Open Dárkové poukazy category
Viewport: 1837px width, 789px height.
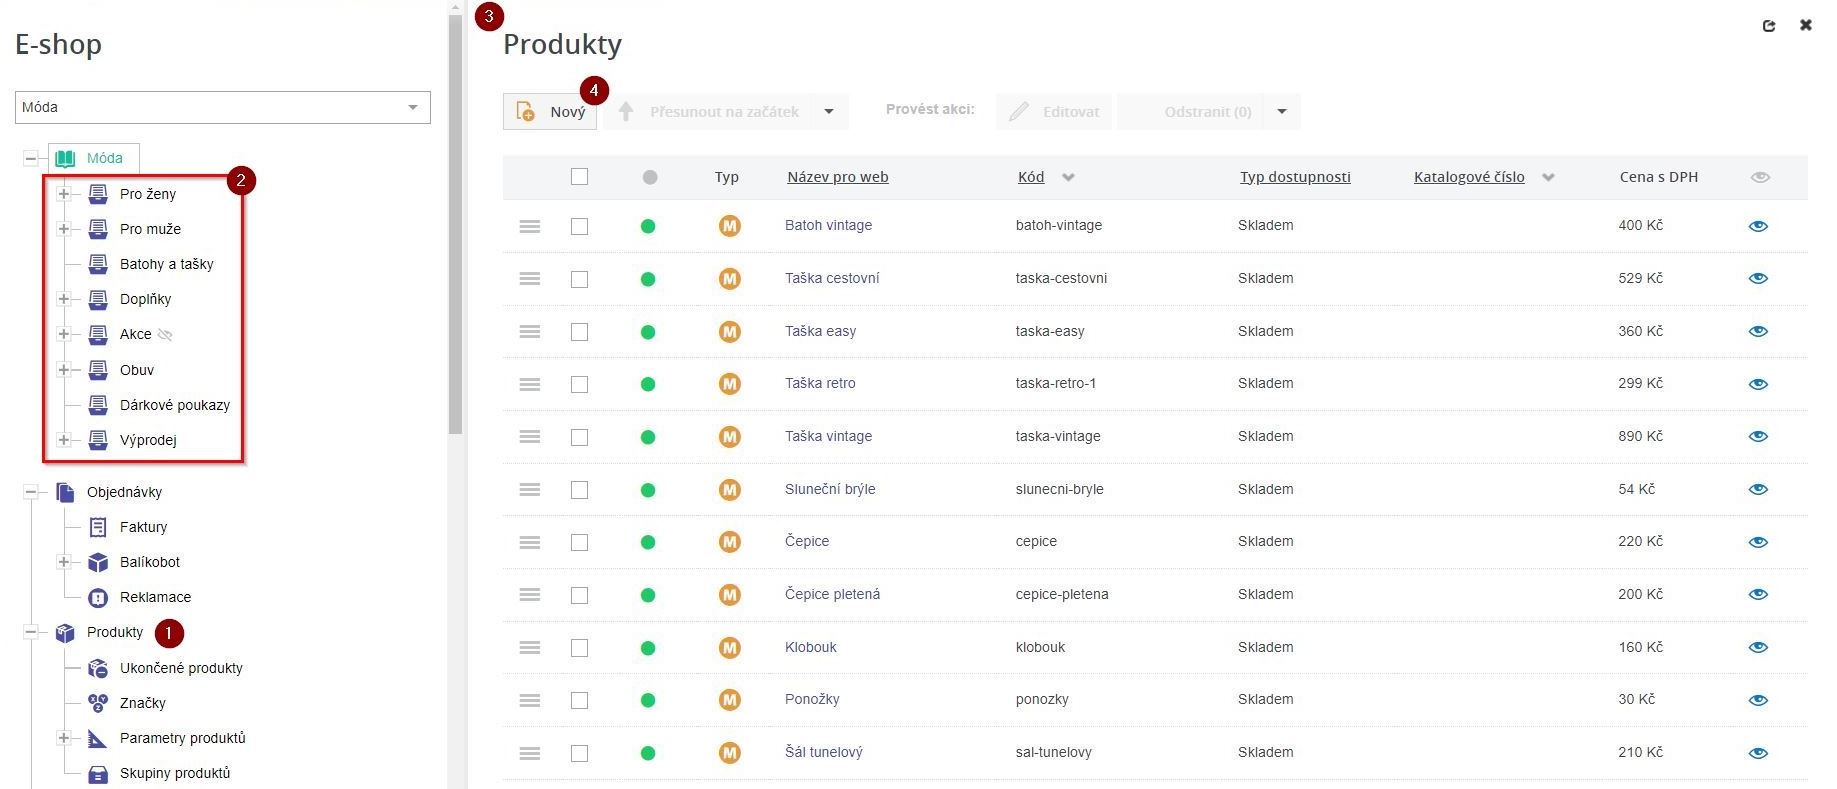point(175,405)
